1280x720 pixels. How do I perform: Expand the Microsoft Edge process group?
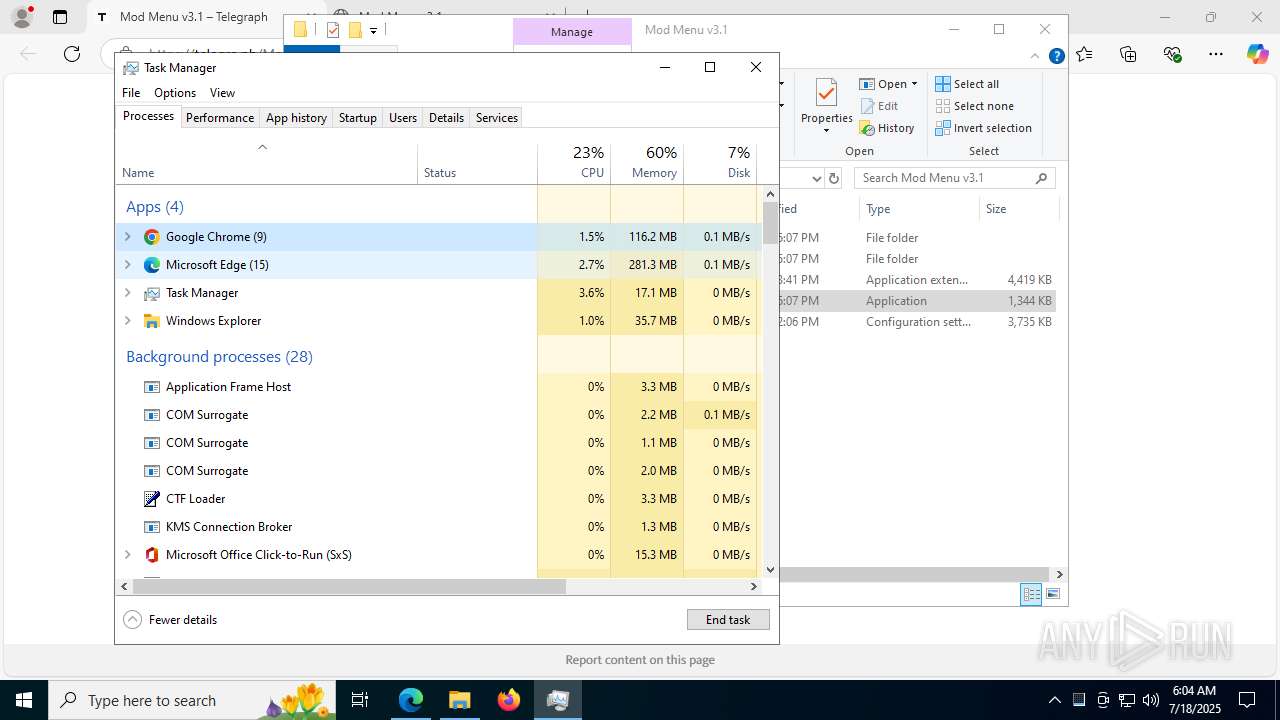[127, 265]
